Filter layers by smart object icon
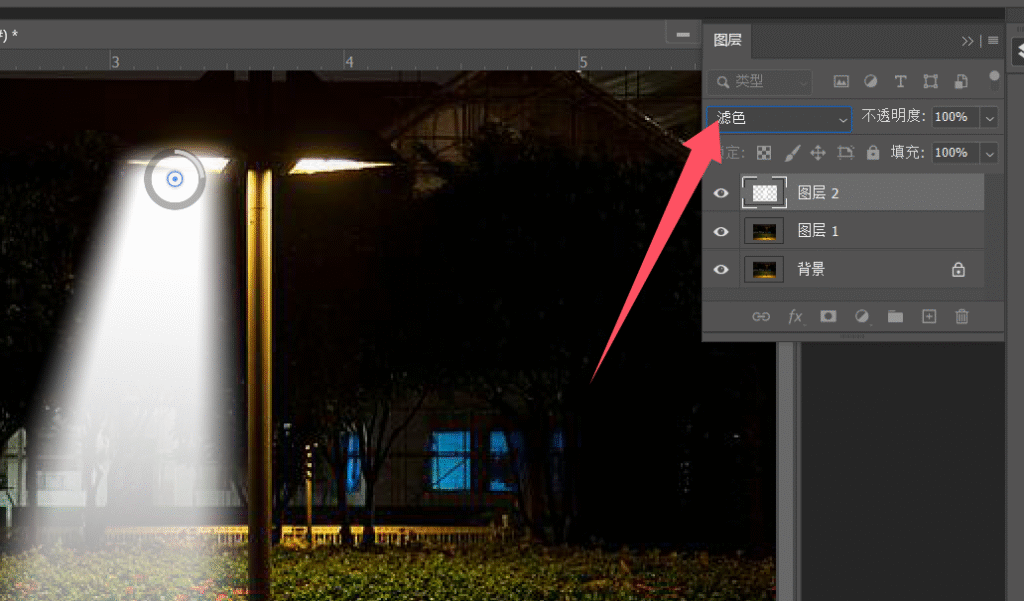The image size is (1024, 601). point(961,82)
